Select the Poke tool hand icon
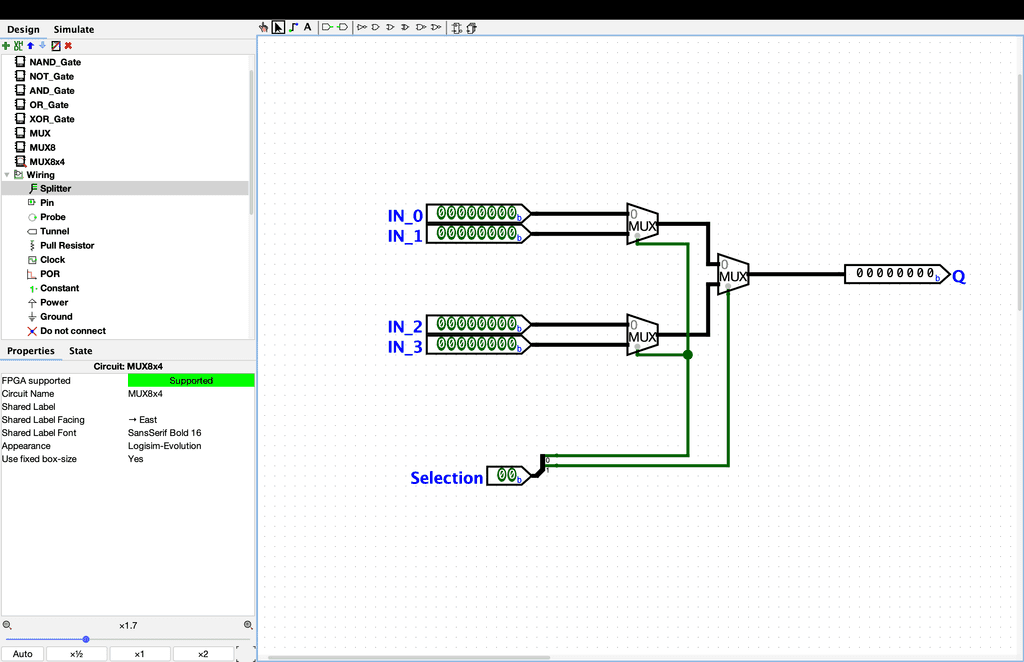The height and width of the screenshot is (662, 1024). (264, 27)
